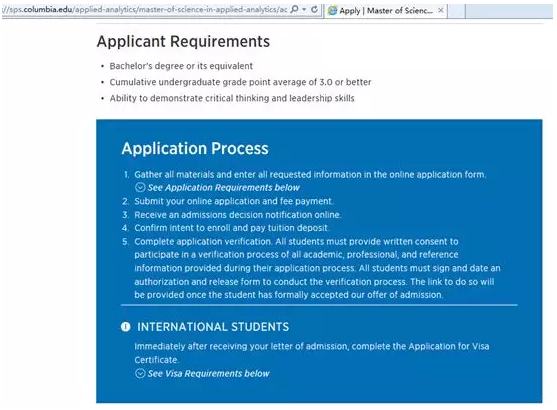Viewport: 557px width, 410px height.
Task: Click the Applicant Requirements heading
Action: (183, 42)
